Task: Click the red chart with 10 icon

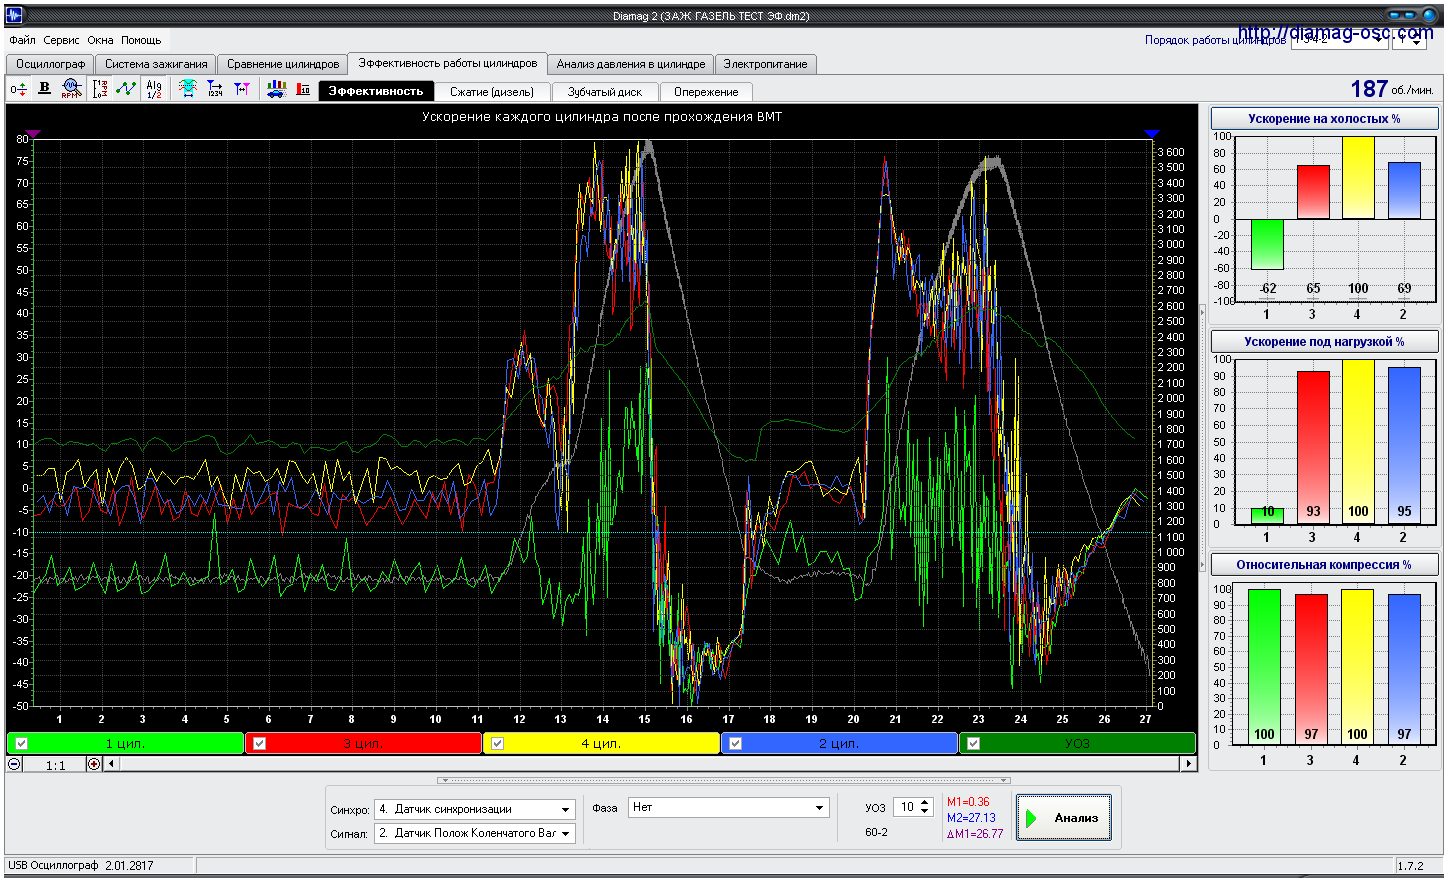Action: (x=303, y=89)
